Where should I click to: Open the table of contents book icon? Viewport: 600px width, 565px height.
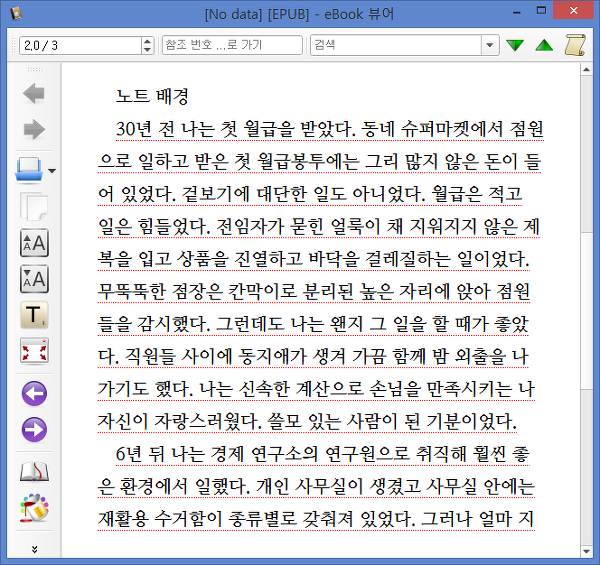(34, 471)
